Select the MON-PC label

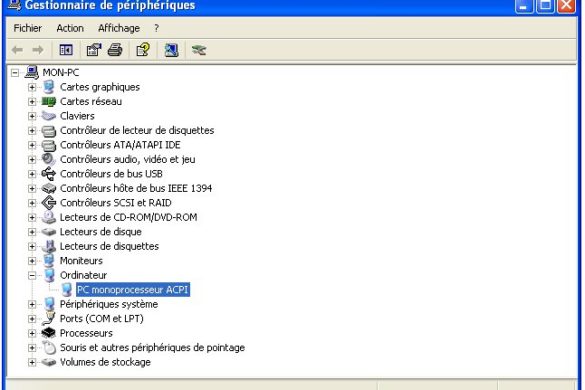[x=61, y=72]
